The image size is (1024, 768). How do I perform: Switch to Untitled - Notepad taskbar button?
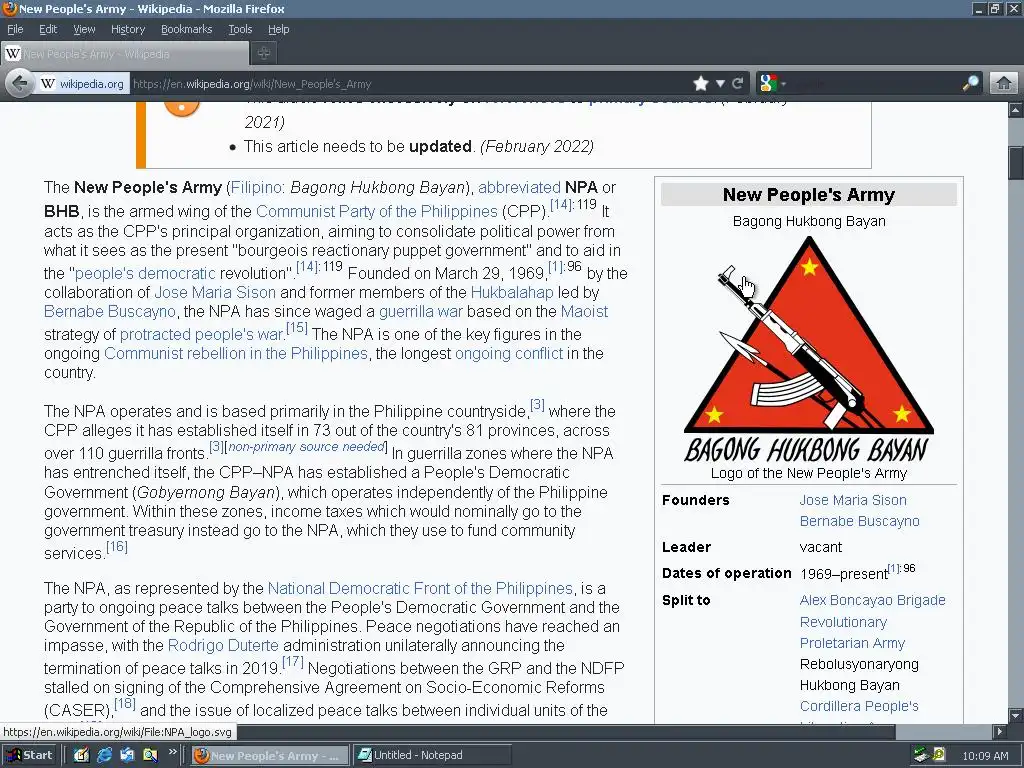coord(432,755)
